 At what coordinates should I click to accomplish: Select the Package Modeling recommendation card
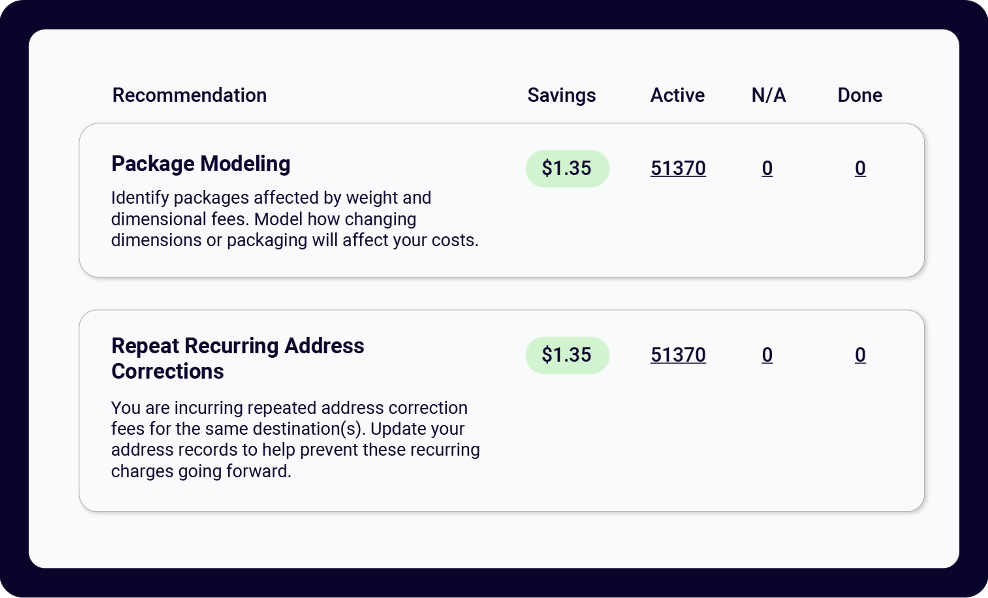[700, 240]
